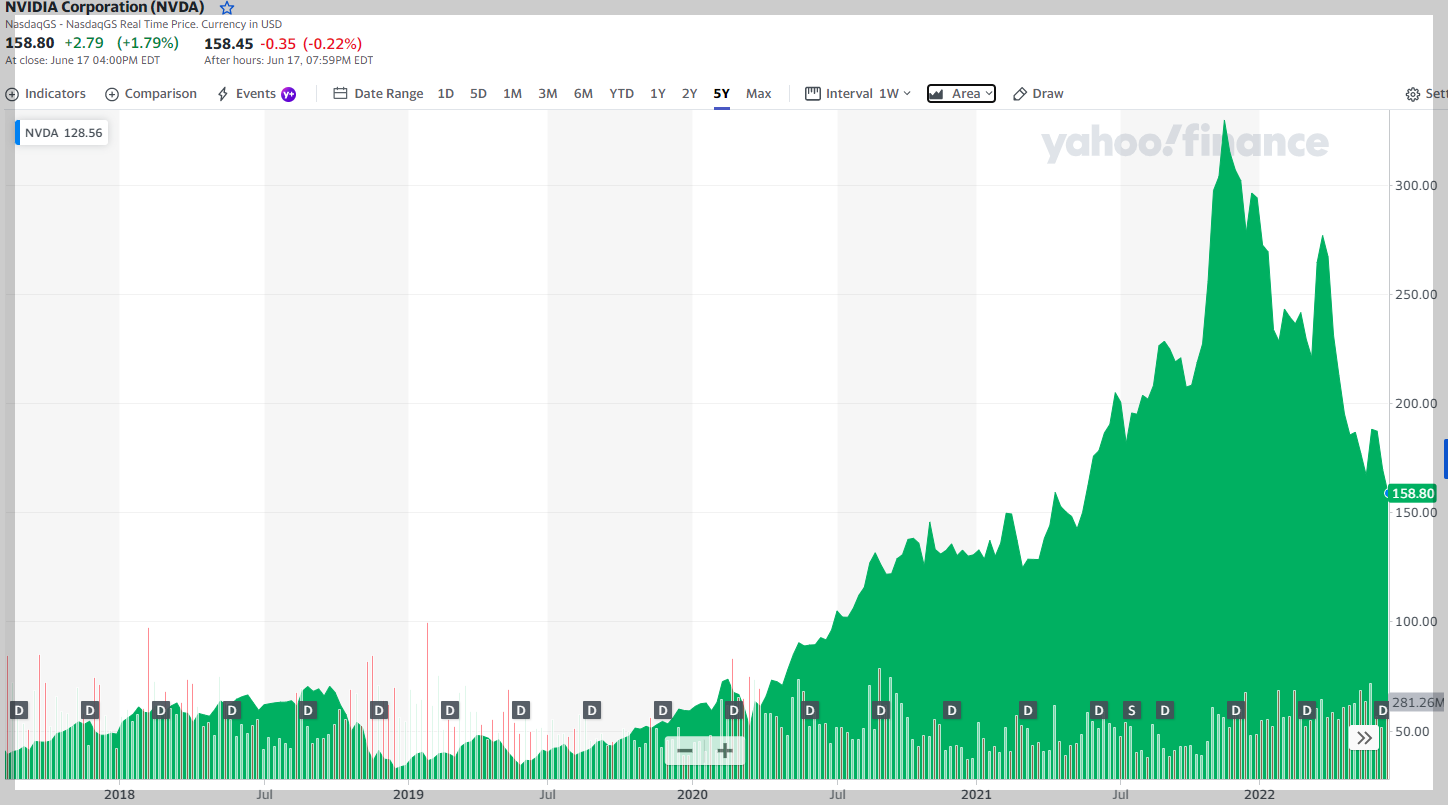This screenshot has height=805, width=1448.
Task: Zoom in with the plus button
Action: tap(725, 751)
